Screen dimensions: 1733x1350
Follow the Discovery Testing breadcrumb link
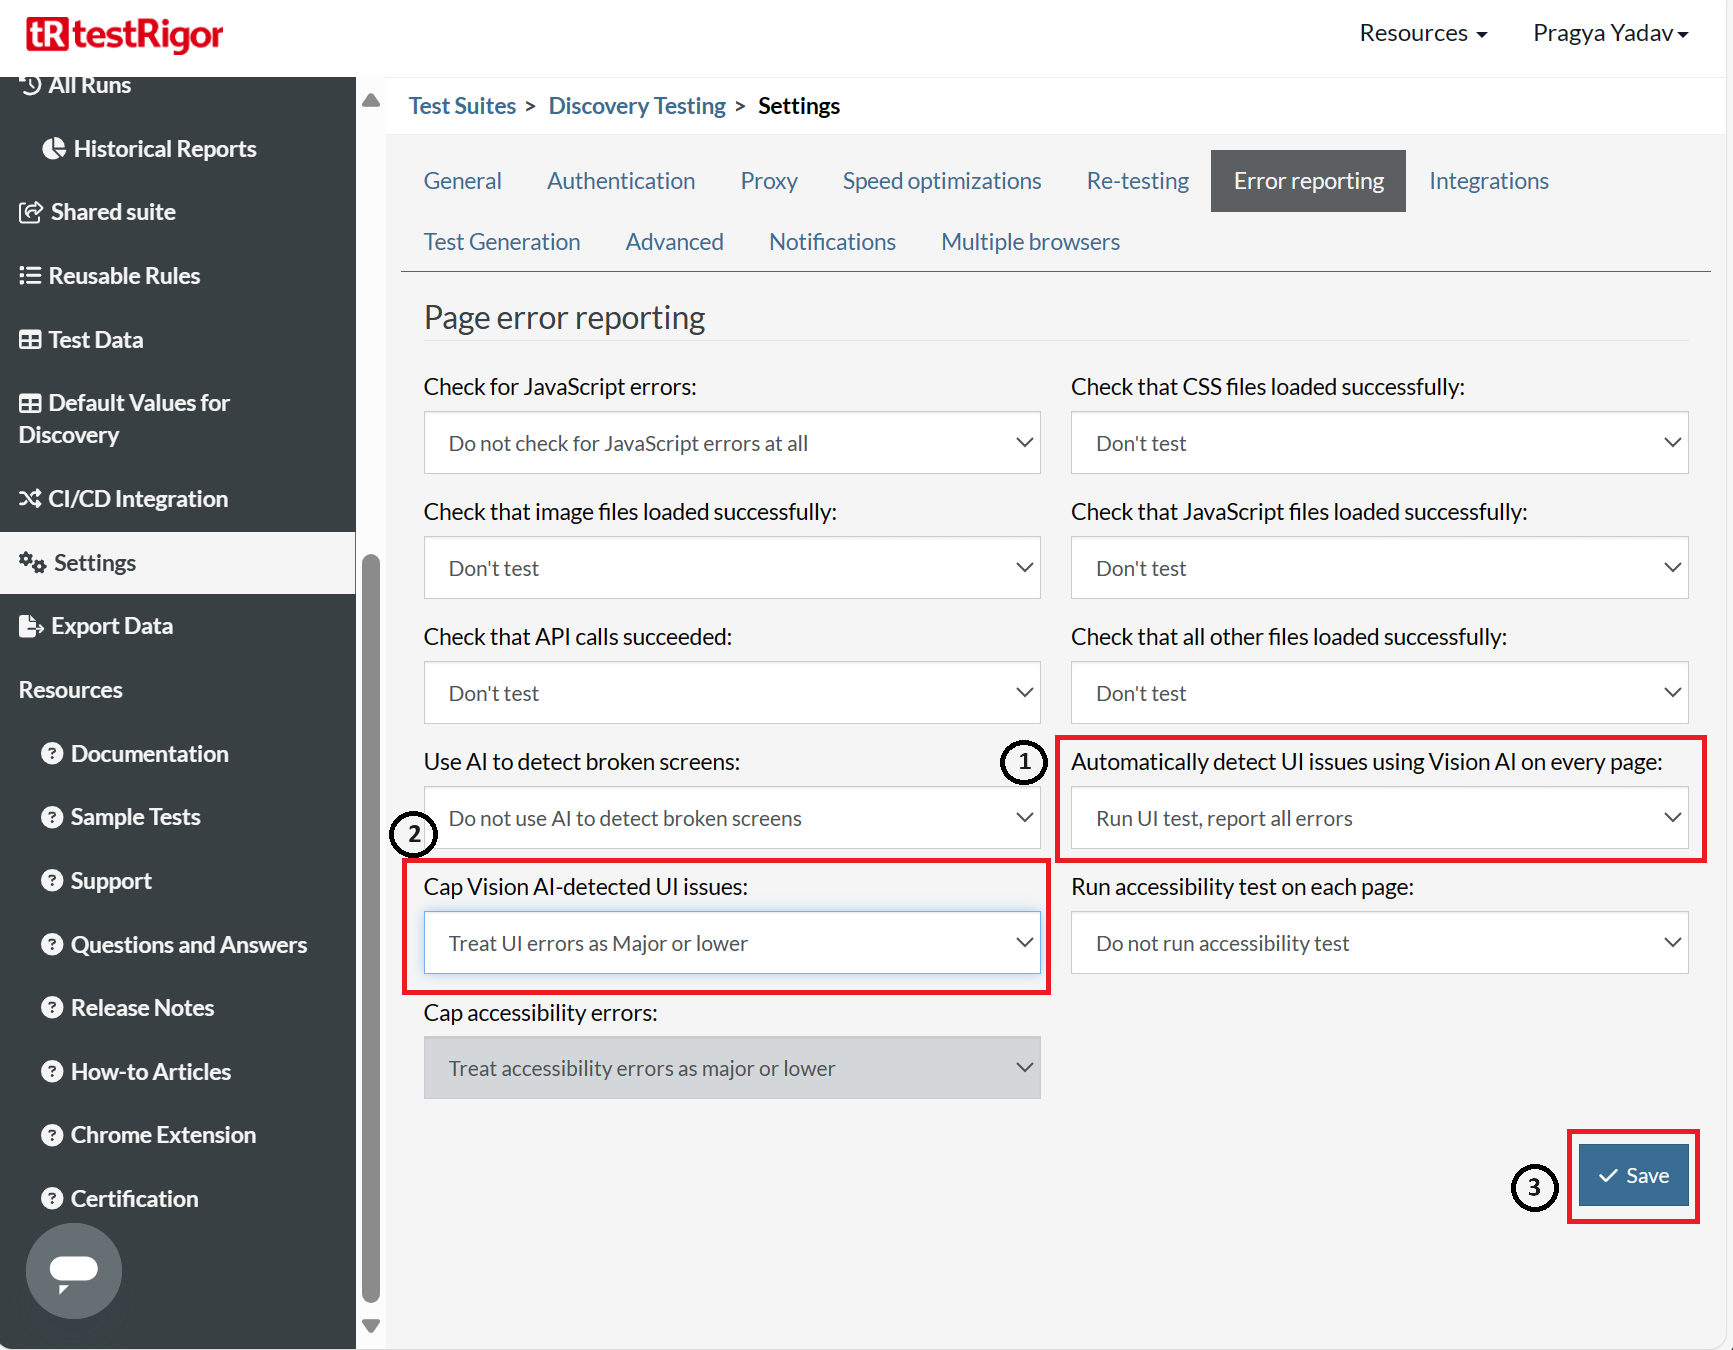(x=637, y=106)
